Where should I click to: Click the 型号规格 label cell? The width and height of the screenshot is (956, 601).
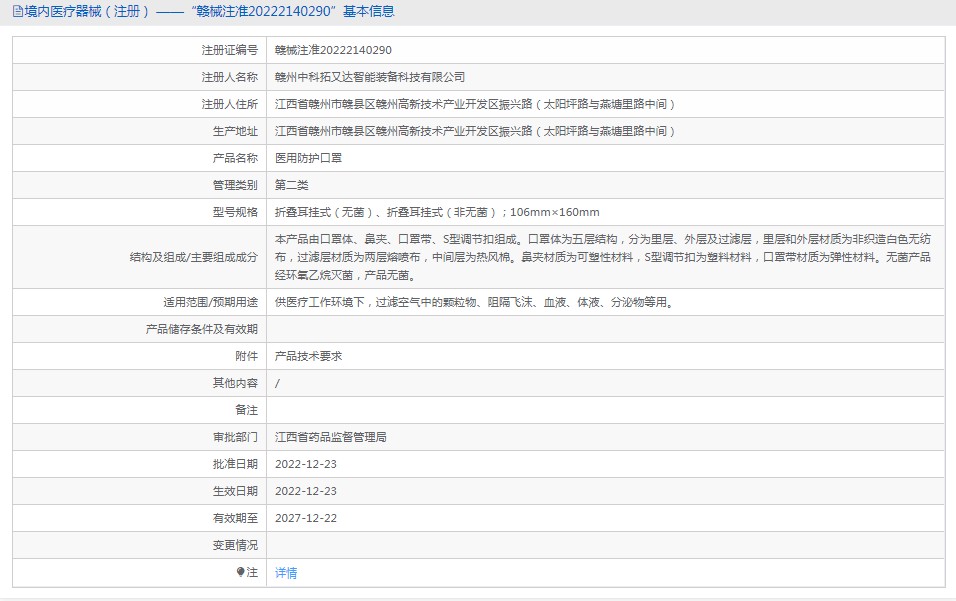pos(140,212)
